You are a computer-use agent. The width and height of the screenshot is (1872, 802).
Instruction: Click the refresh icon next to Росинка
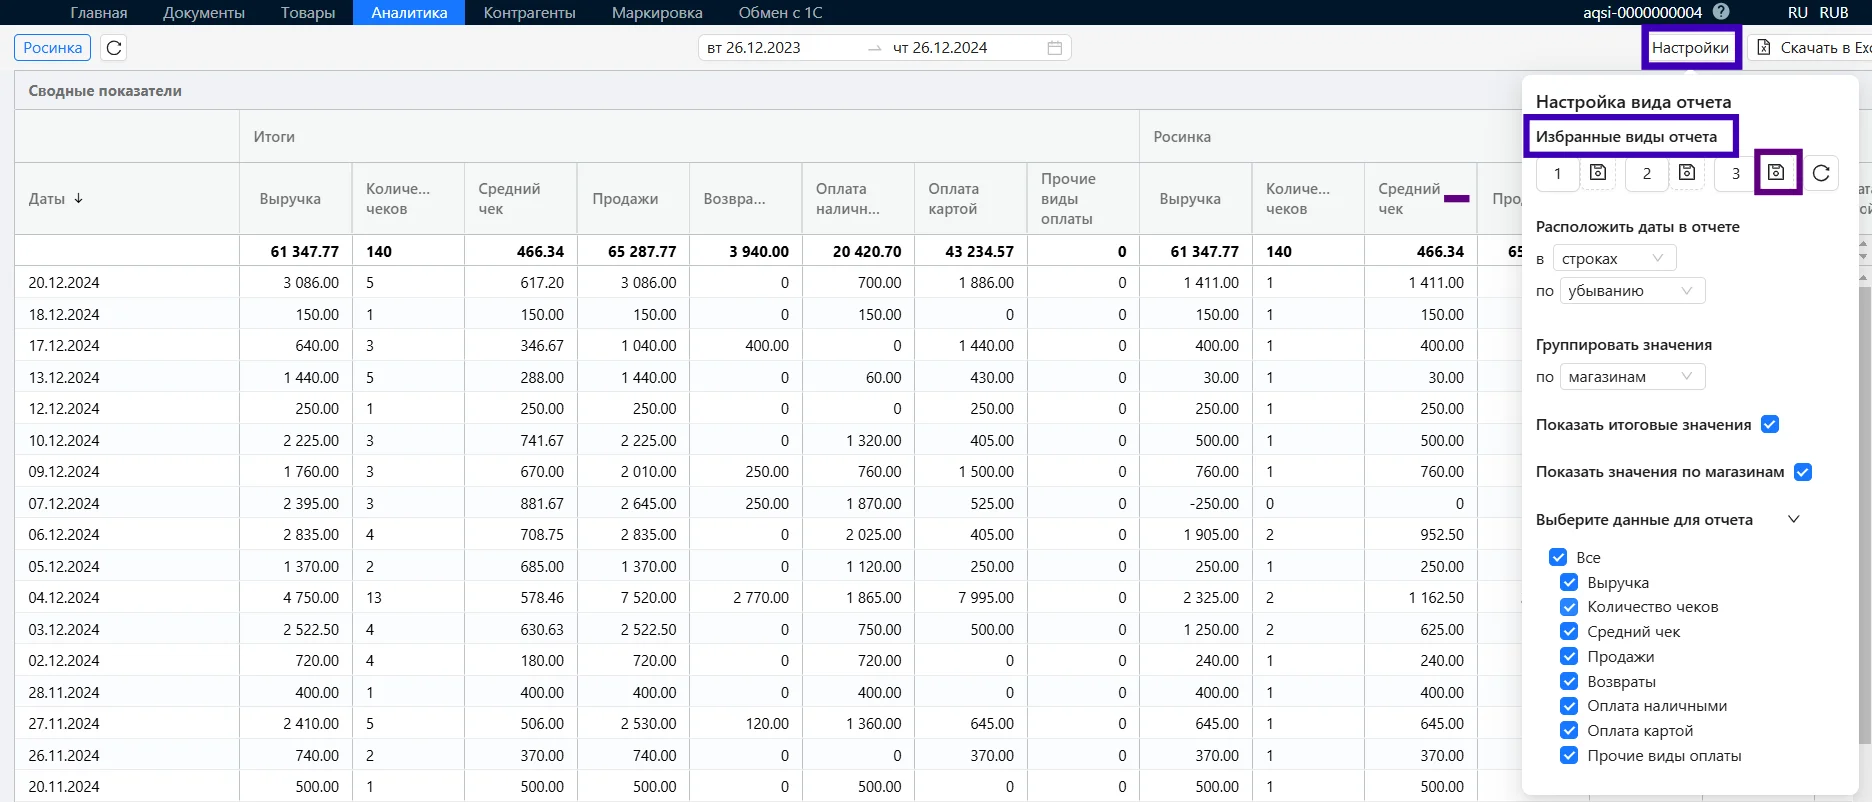click(114, 48)
